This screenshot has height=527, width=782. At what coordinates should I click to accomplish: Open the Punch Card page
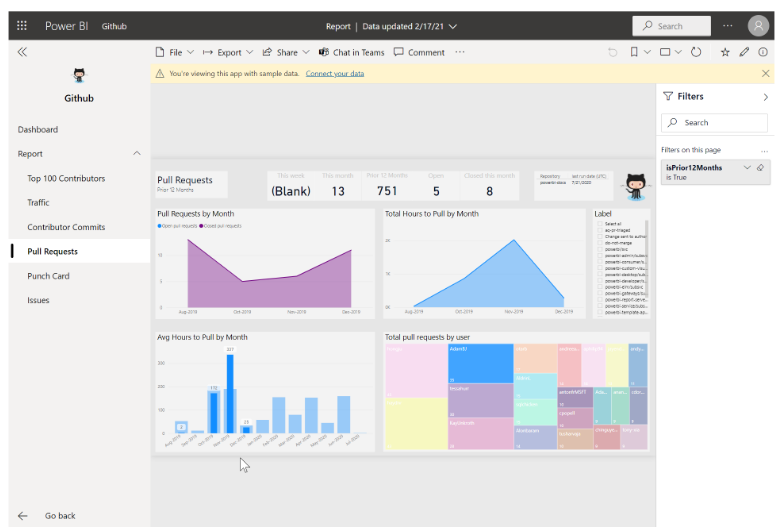click(x=48, y=276)
